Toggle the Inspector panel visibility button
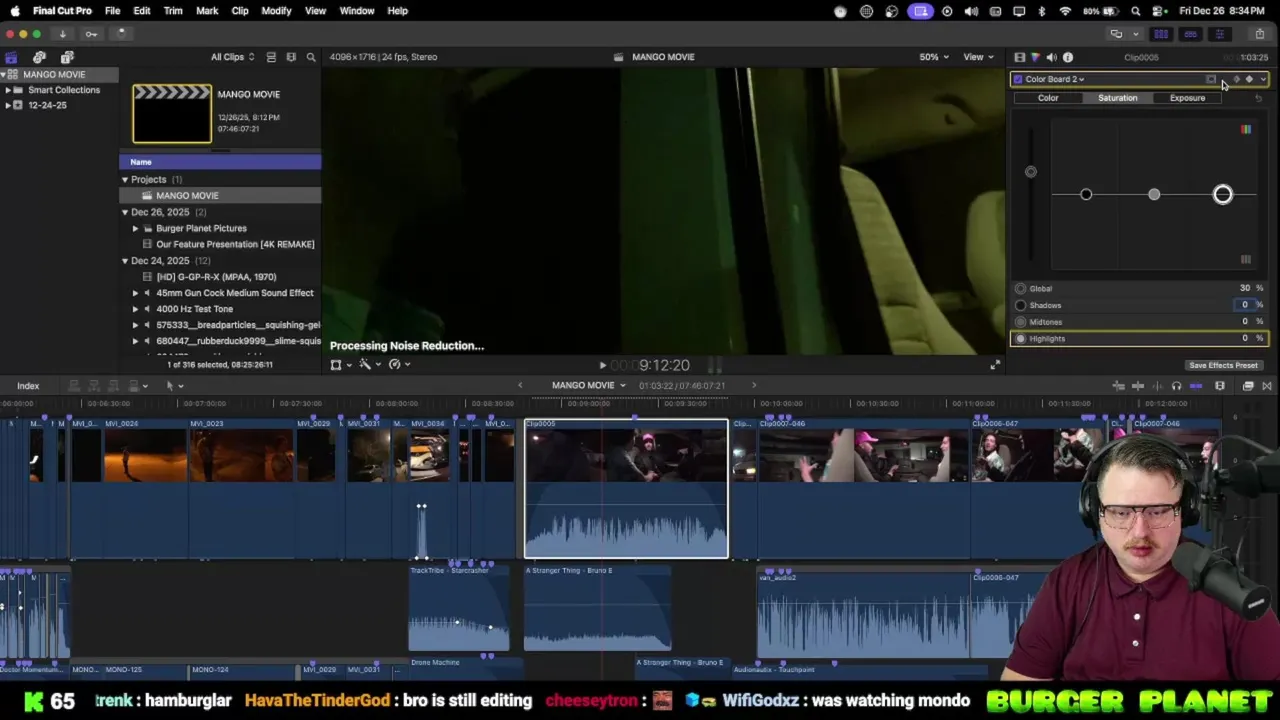 click(x=1219, y=34)
